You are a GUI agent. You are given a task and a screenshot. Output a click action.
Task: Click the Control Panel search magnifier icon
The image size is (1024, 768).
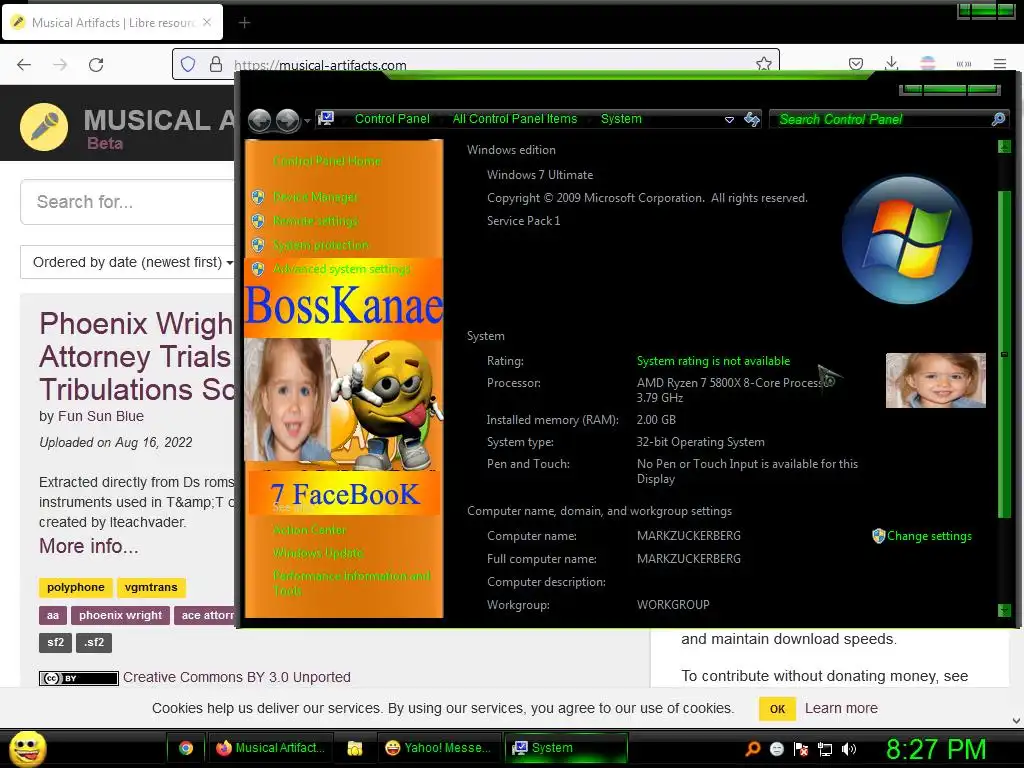[x=999, y=119]
